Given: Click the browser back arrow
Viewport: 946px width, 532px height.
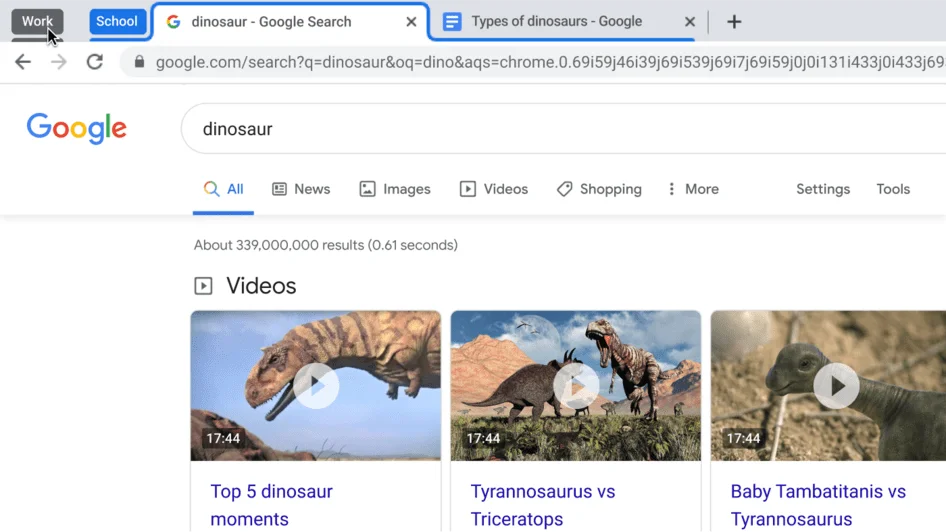Looking at the screenshot, I should (x=22, y=62).
